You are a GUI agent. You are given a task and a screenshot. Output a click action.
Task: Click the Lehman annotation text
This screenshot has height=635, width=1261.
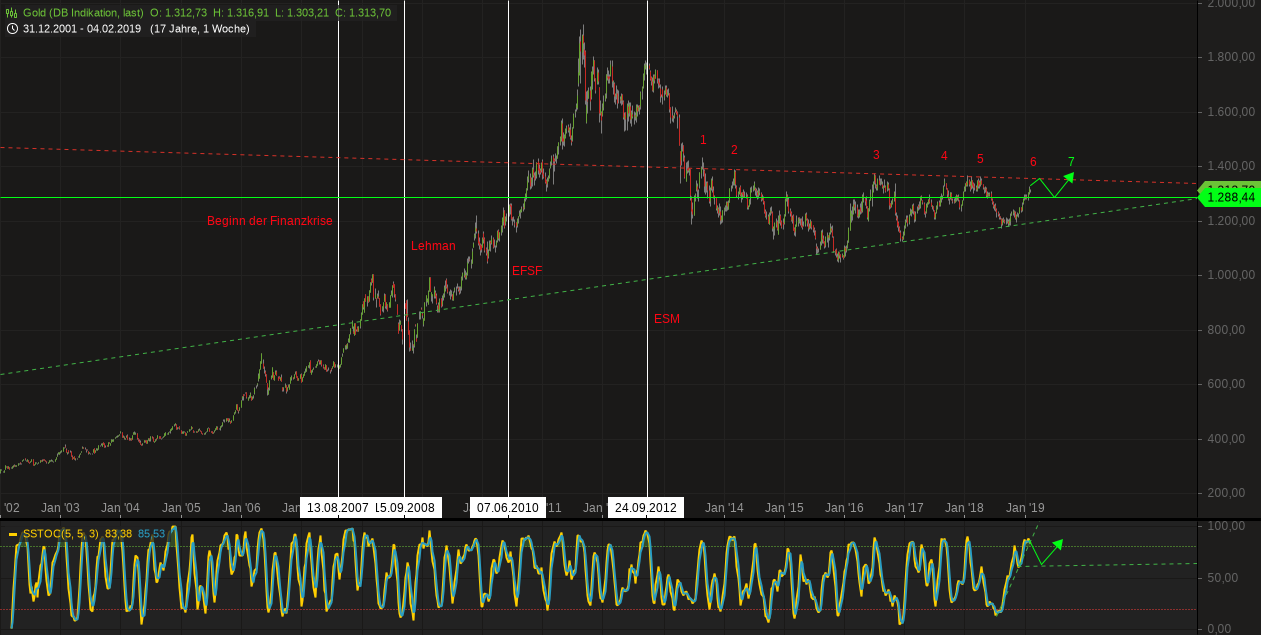(x=433, y=245)
